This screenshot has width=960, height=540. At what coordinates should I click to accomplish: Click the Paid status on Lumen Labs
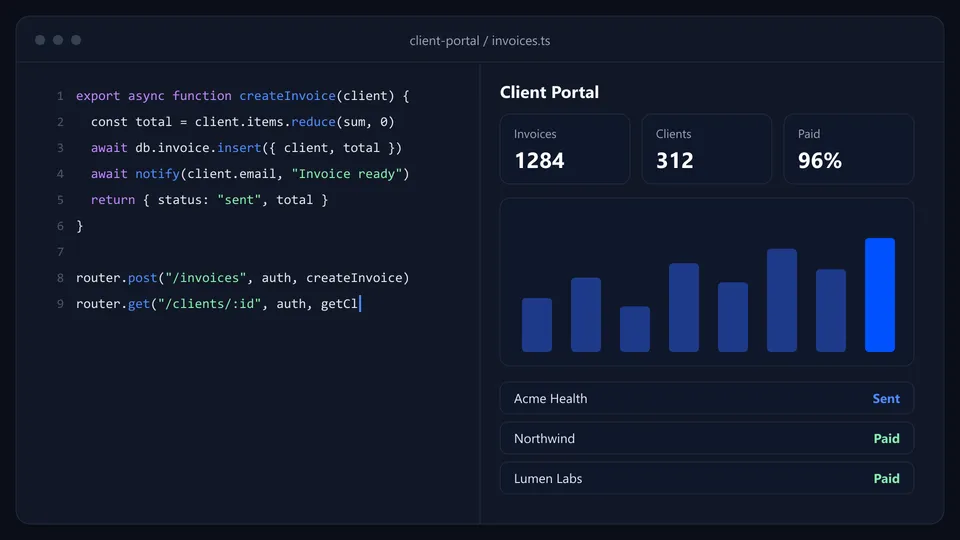(x=887, y=478)
